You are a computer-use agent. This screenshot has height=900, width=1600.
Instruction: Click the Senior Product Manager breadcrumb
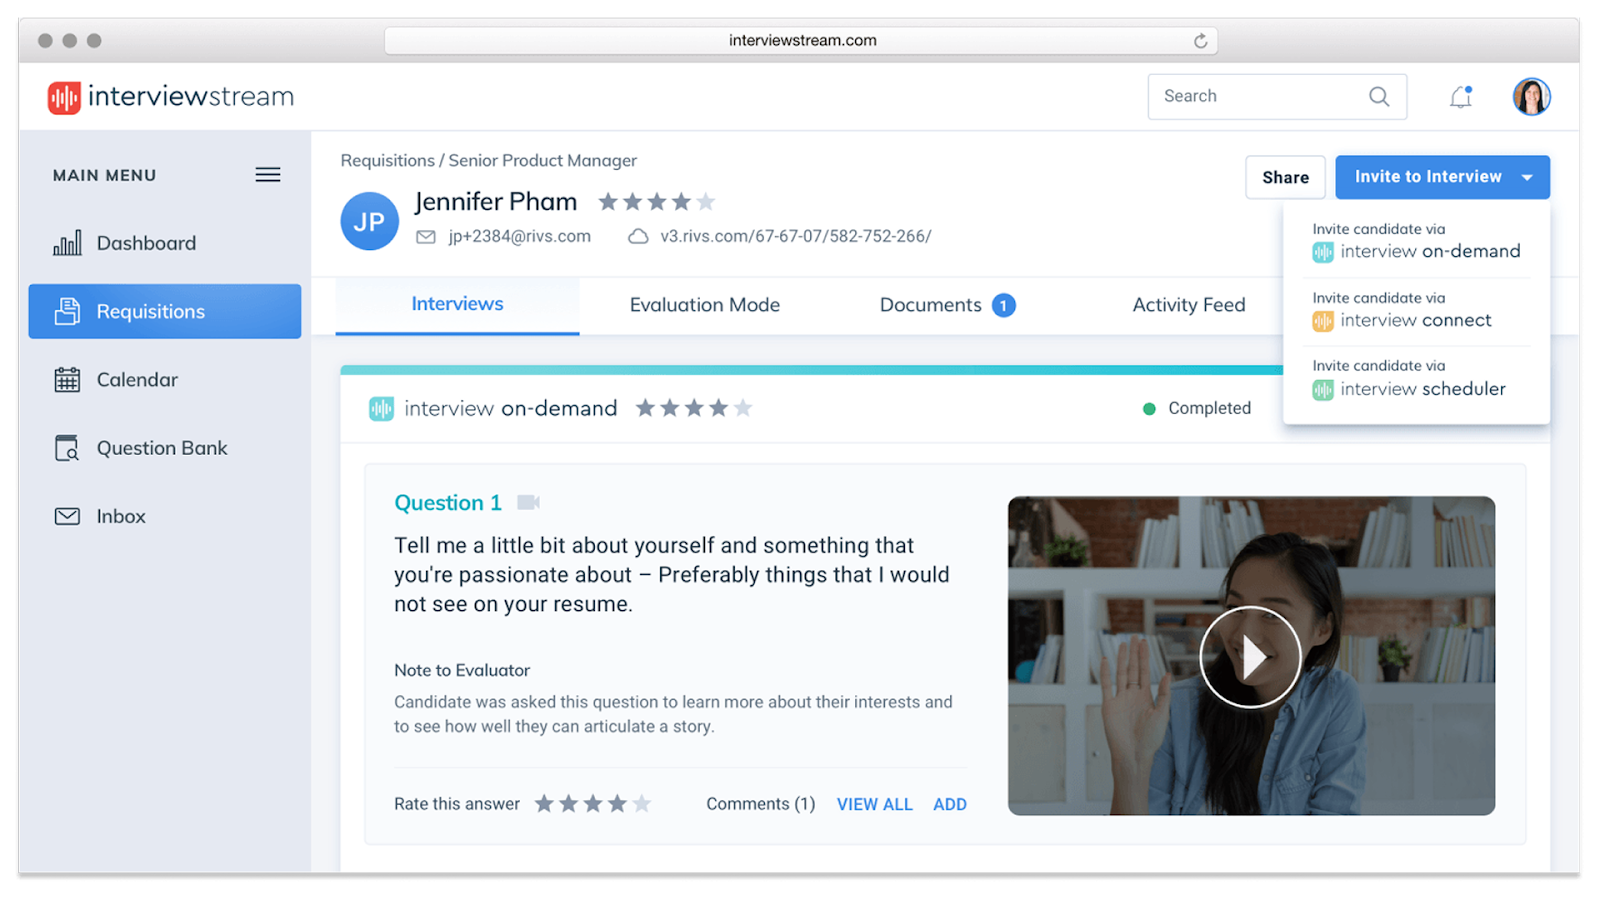542,160
